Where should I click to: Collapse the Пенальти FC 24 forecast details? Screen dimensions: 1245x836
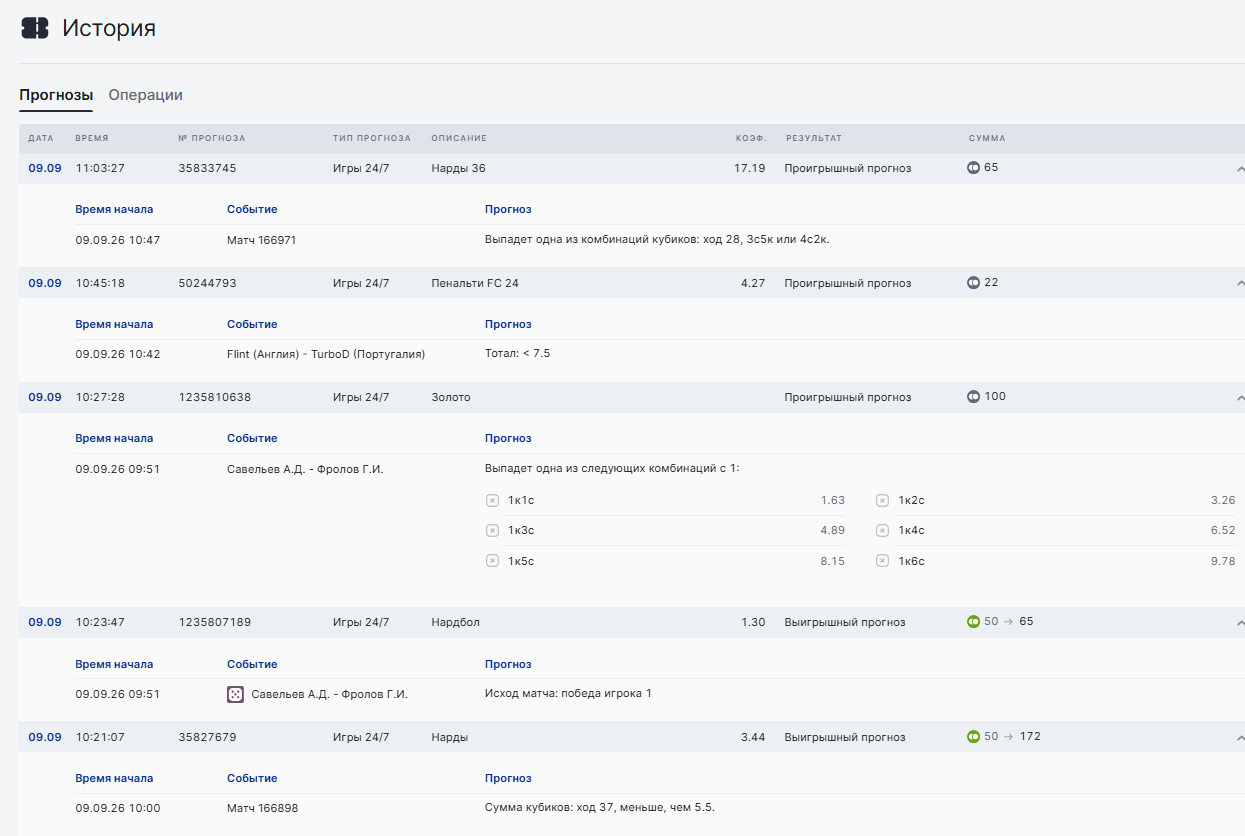coord(1240,284)
